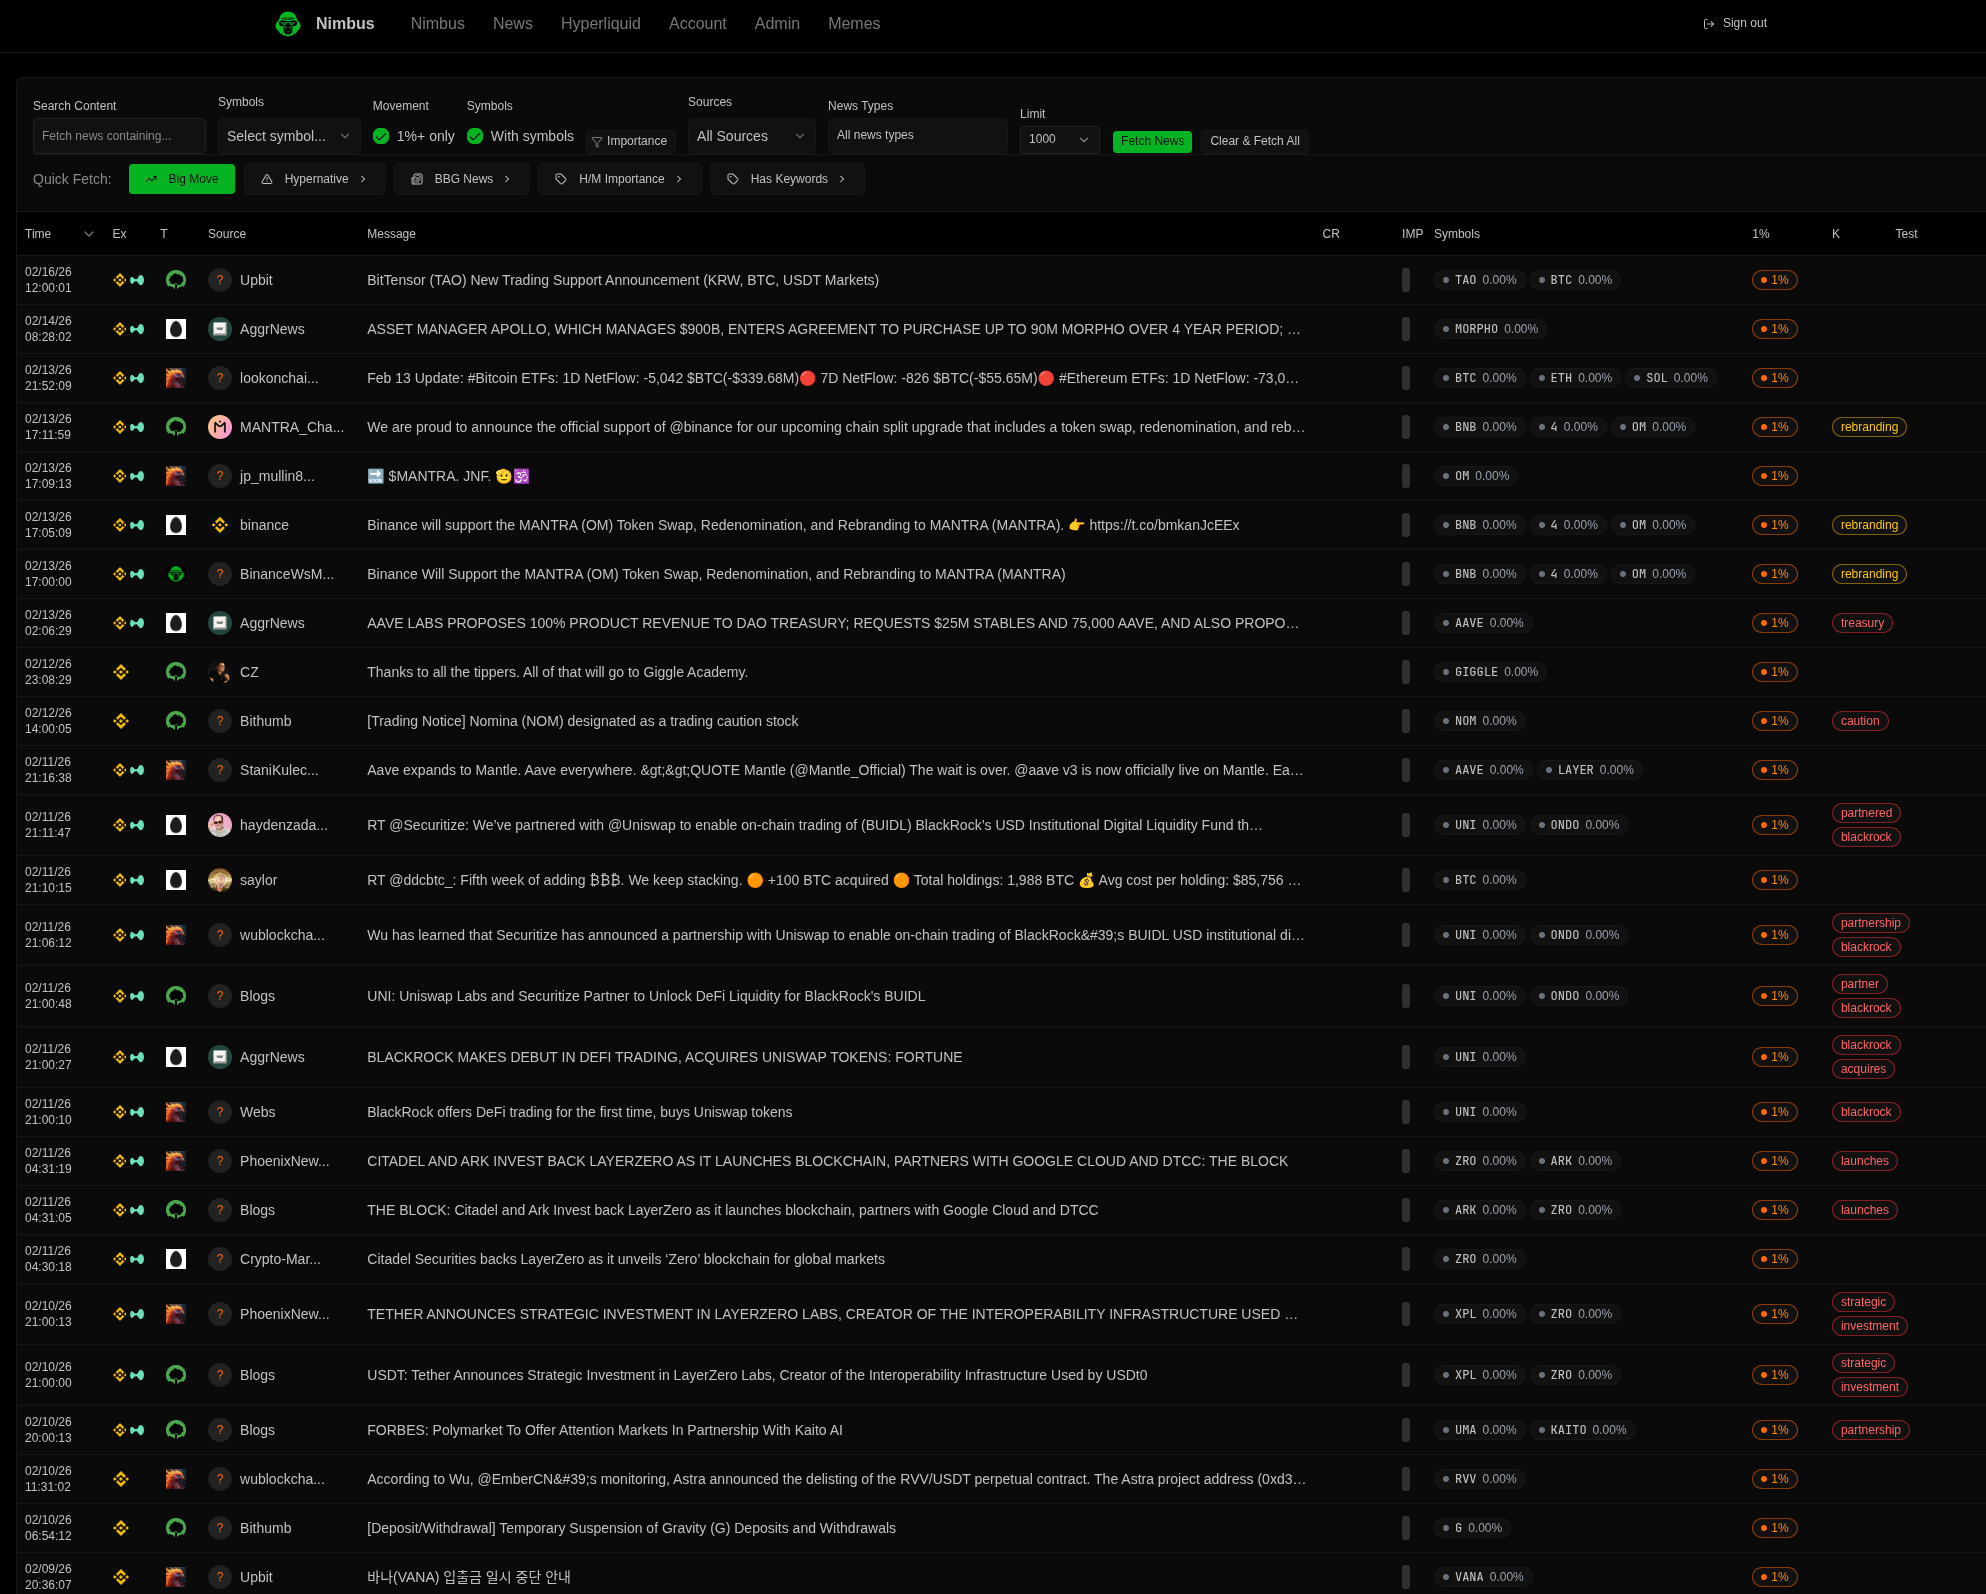This screenshot has width=1986, height=1594.
Task: Toggle the 1% badge in the NOM row
Action: click(x=1775, y=721)
